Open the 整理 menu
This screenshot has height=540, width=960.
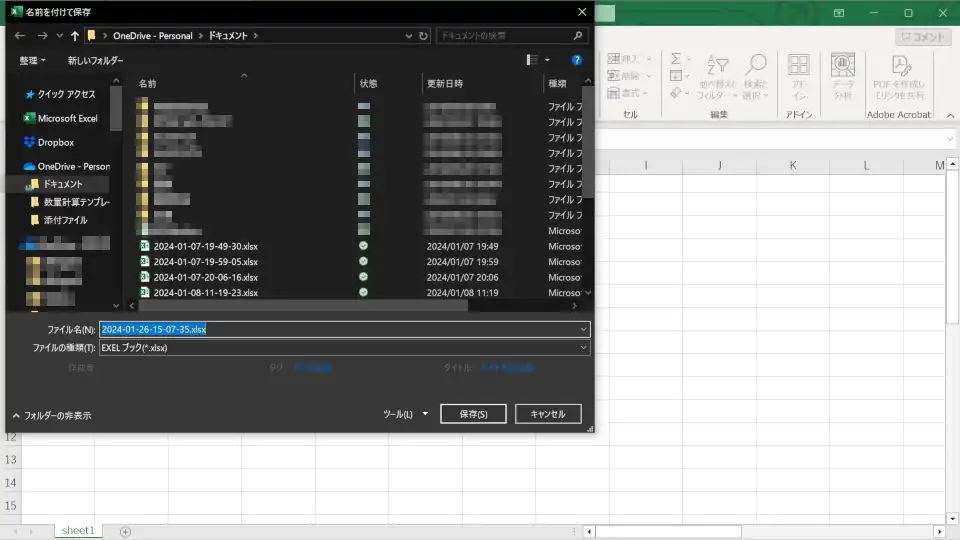[32, 60]
